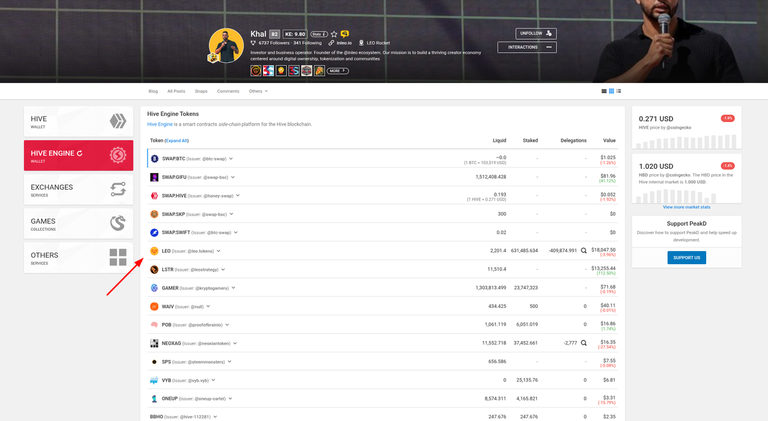
Task: Click the KE: 9.80 badge
Action: pos(295,34)
